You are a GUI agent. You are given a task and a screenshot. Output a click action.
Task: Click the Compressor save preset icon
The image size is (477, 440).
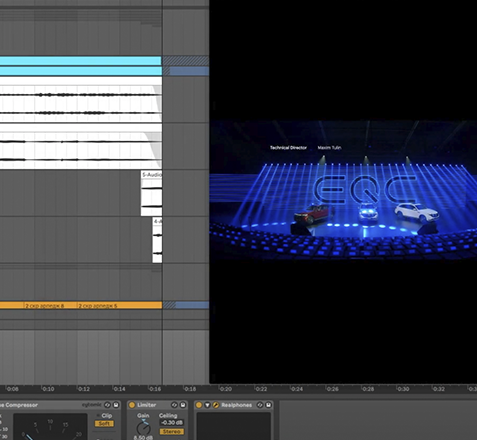116,405
